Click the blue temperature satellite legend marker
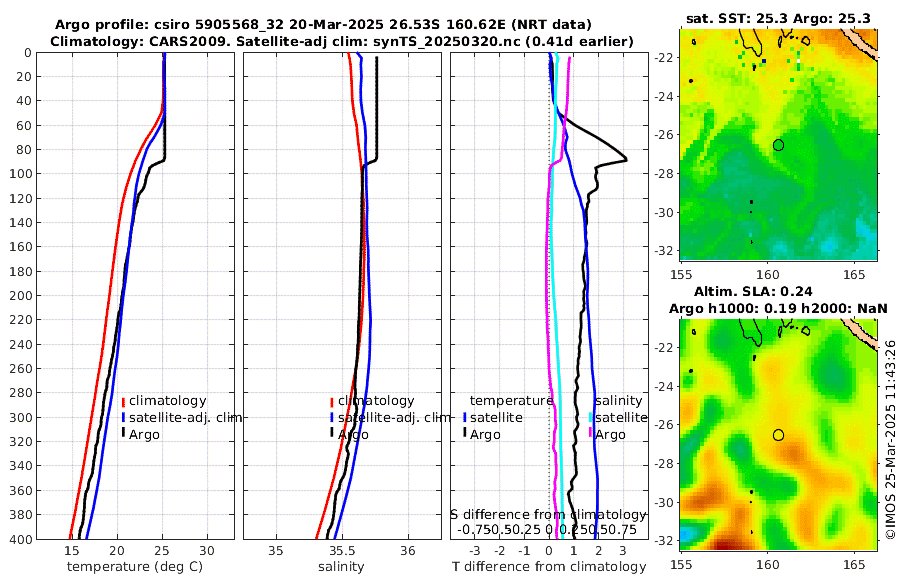Image resolution: width=900 pixels, height=580 pixels. click(464, 417)
